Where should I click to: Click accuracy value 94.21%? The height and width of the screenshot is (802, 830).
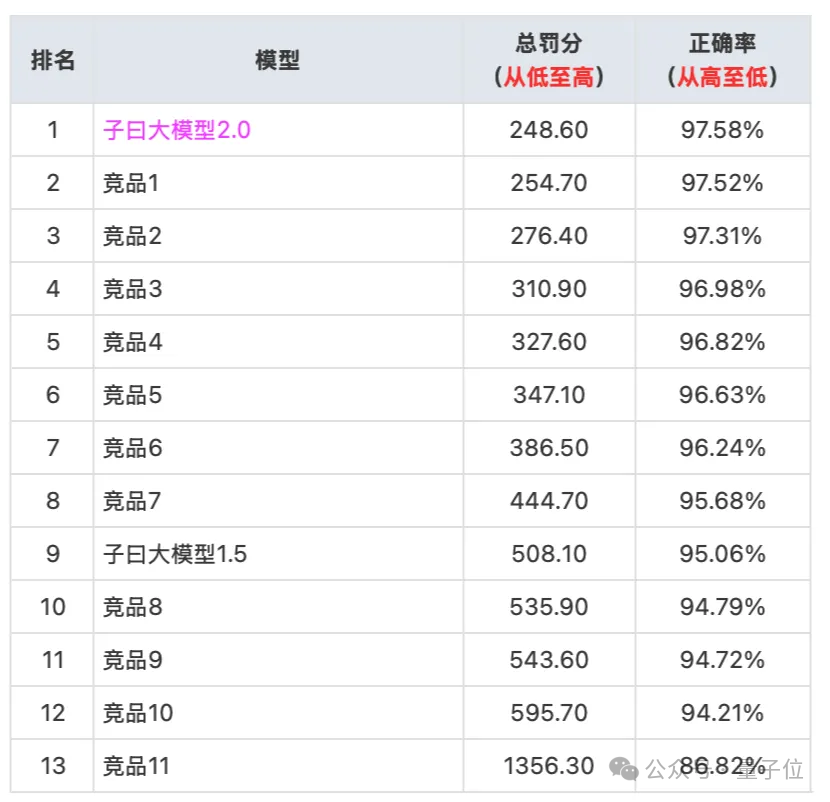(723, 713)
